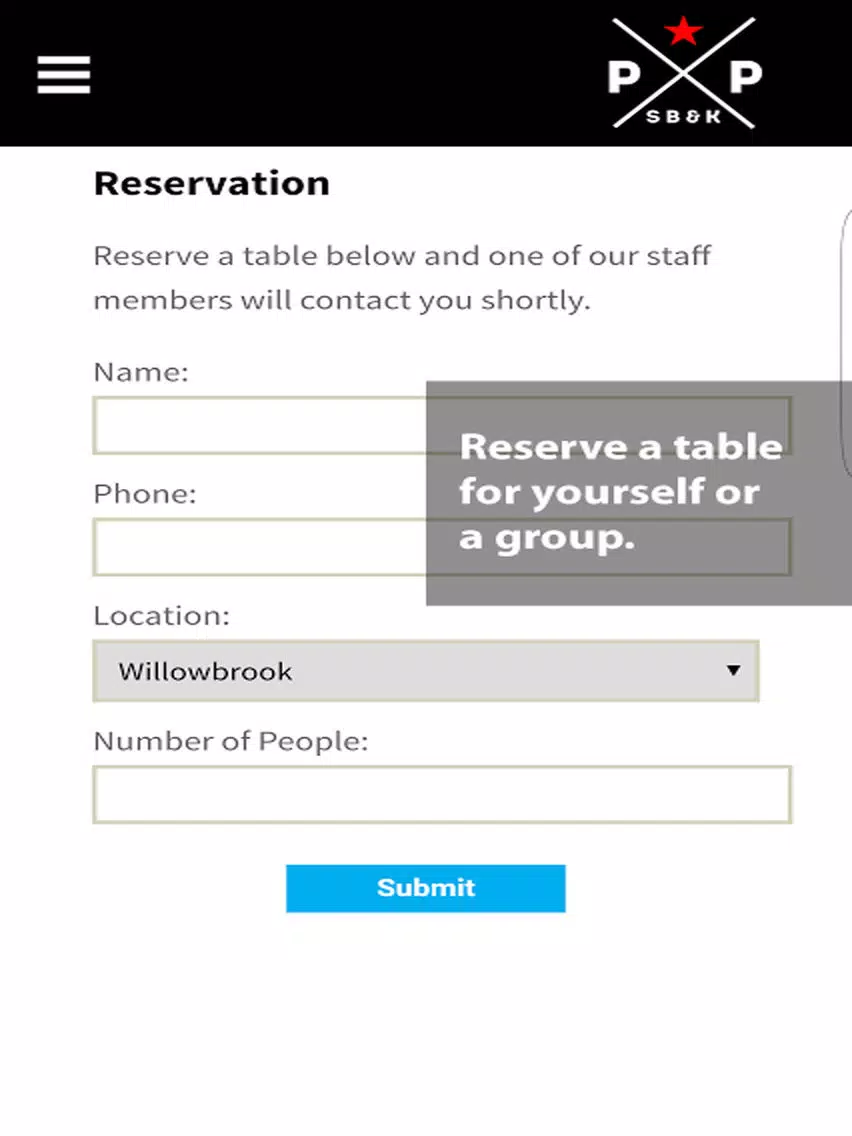Click the staff contact description text
852x1136 pixels.
pyautogui.click(x=402, y=278)
